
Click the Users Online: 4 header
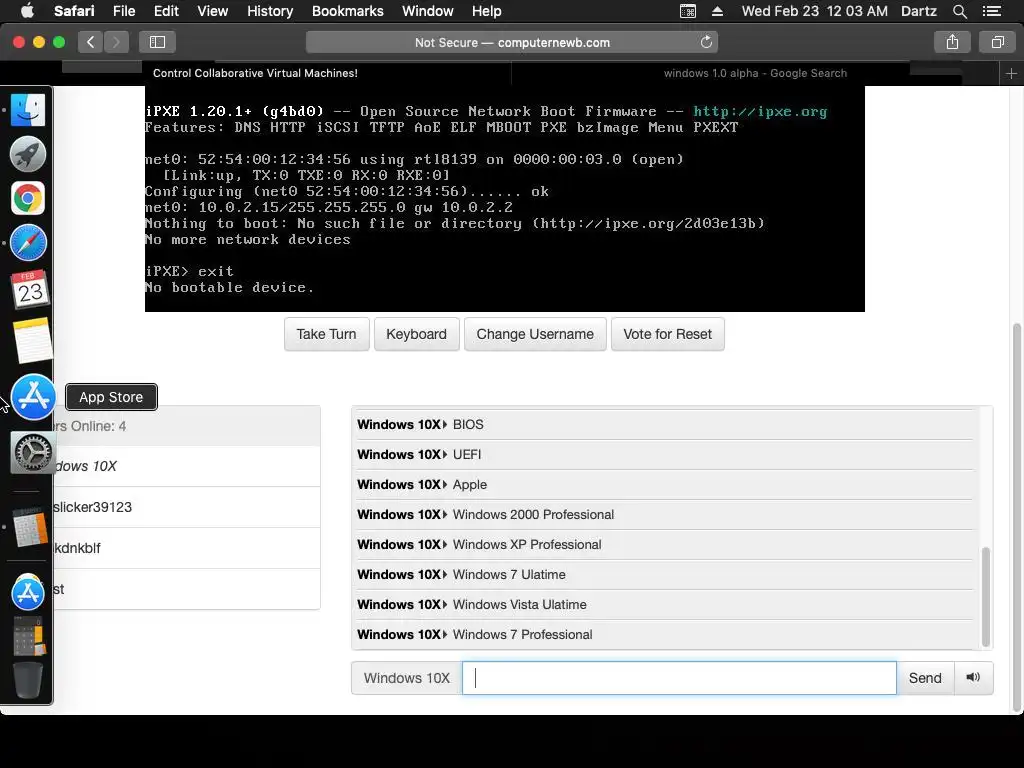186,426
